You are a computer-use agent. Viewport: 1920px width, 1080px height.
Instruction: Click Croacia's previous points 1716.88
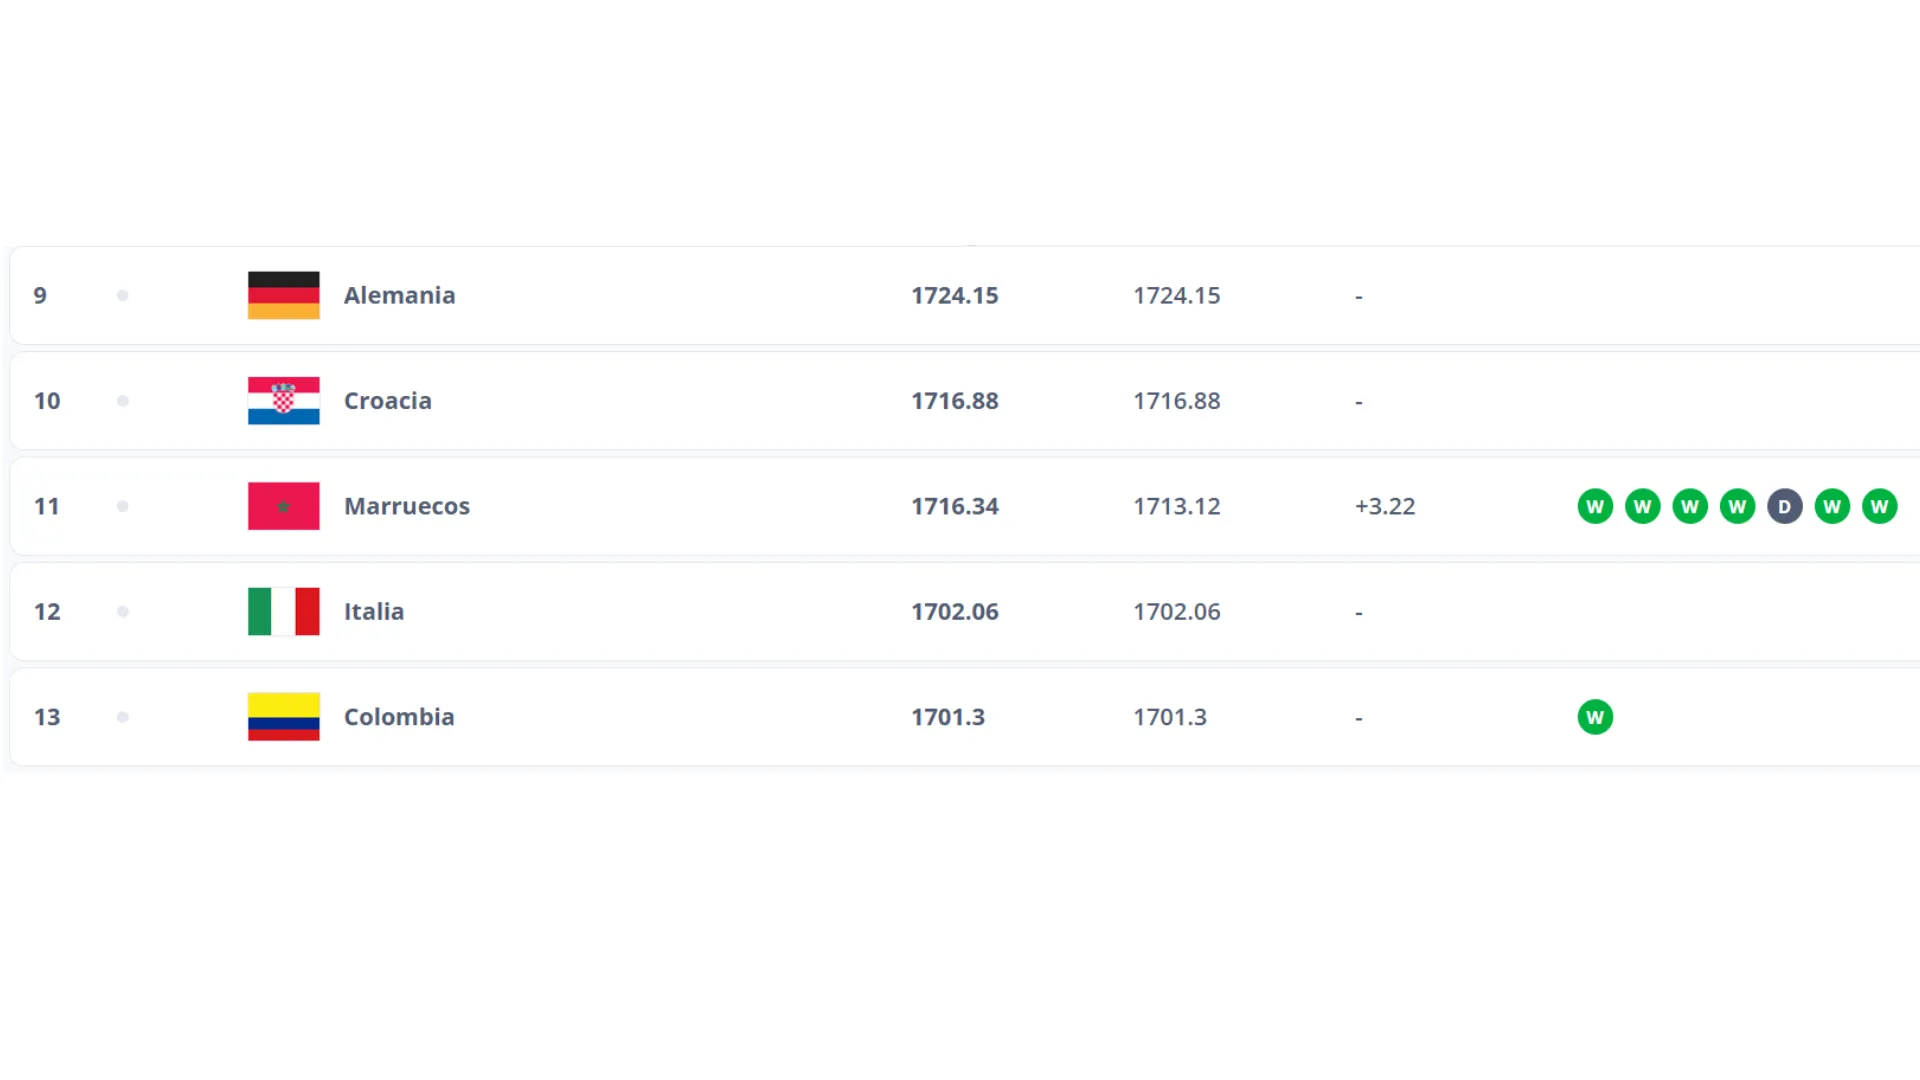1176,401
